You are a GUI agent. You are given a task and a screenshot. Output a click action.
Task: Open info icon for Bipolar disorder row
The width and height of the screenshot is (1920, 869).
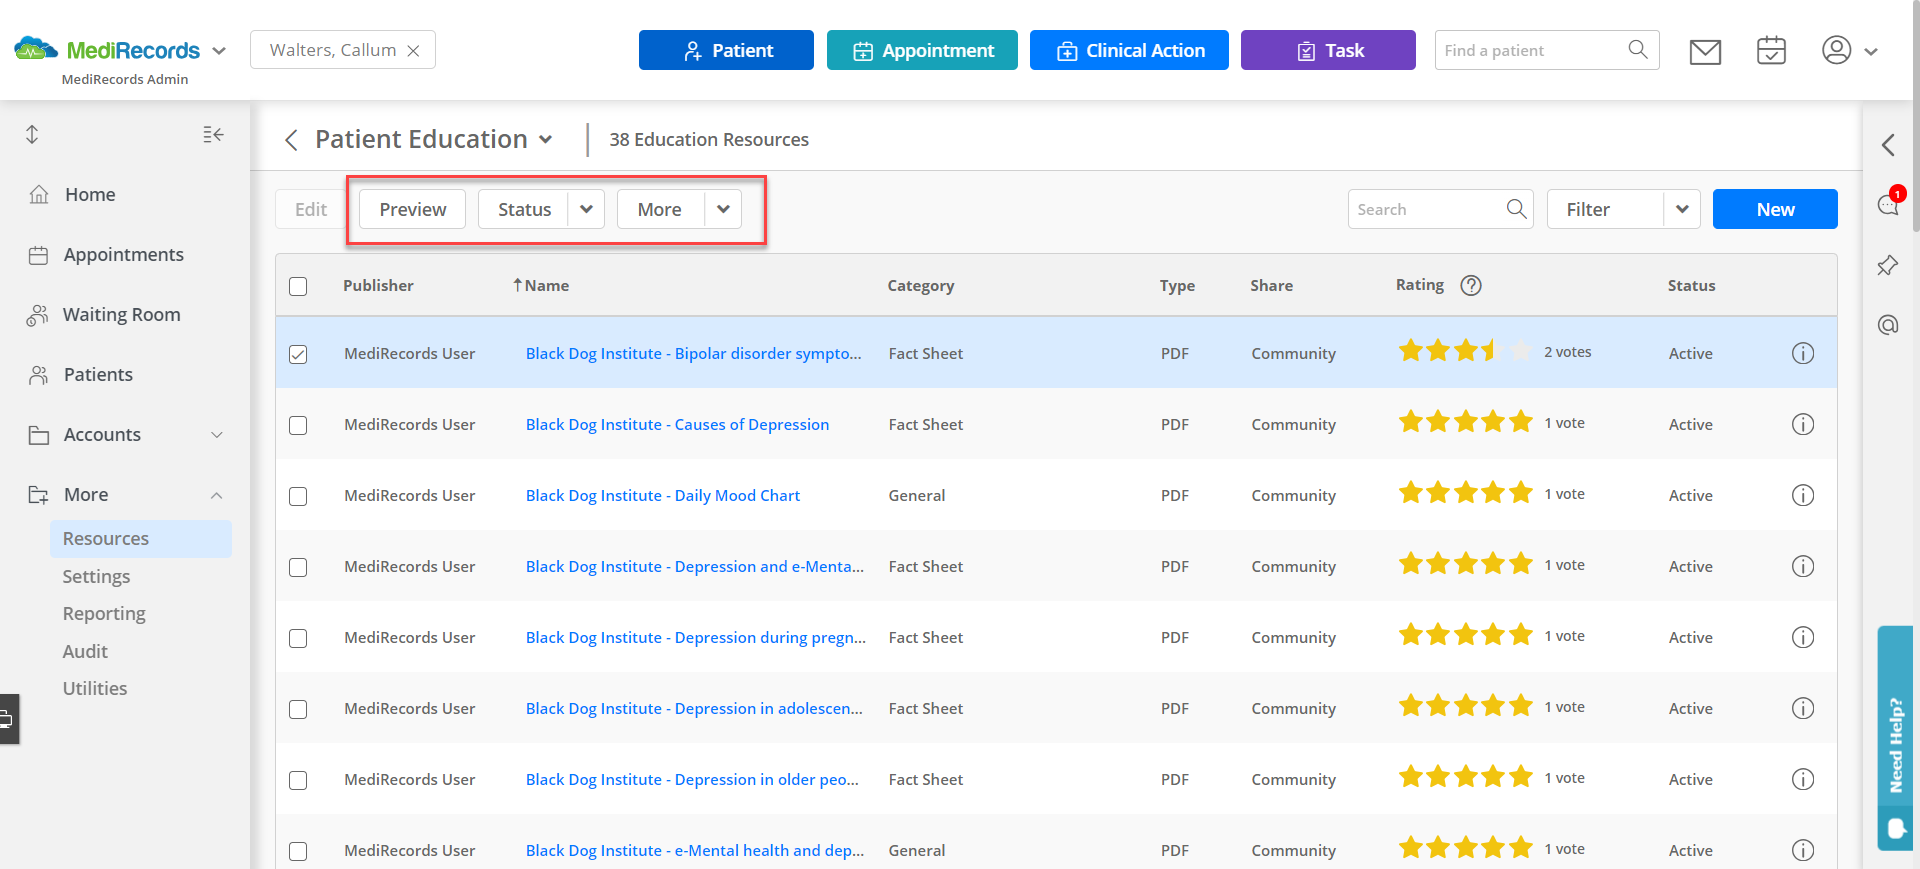pyautogui.click(x=1803, y=353)
